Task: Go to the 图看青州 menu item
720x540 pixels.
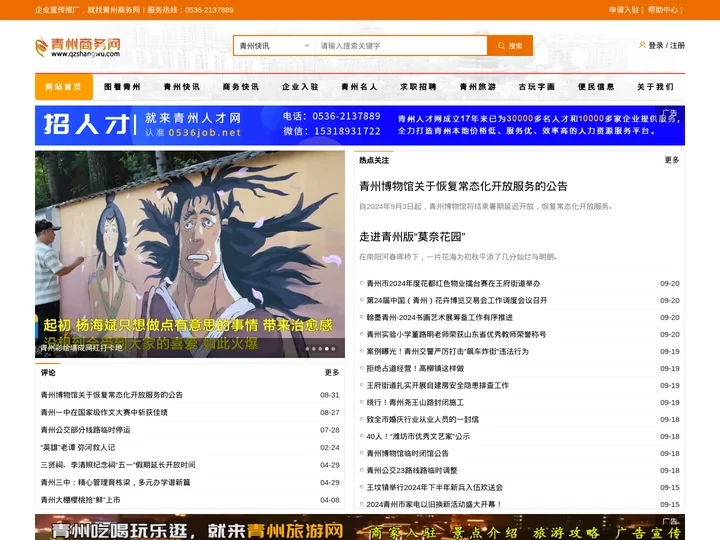Action: 122,87
